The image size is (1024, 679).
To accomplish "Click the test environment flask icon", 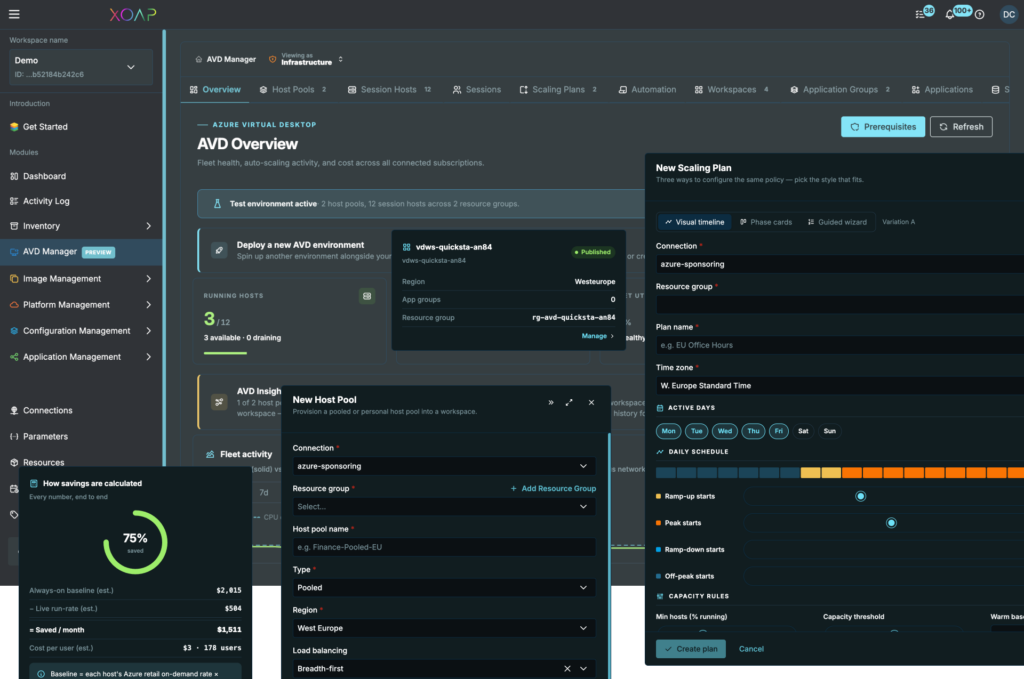I will point(217,204).
